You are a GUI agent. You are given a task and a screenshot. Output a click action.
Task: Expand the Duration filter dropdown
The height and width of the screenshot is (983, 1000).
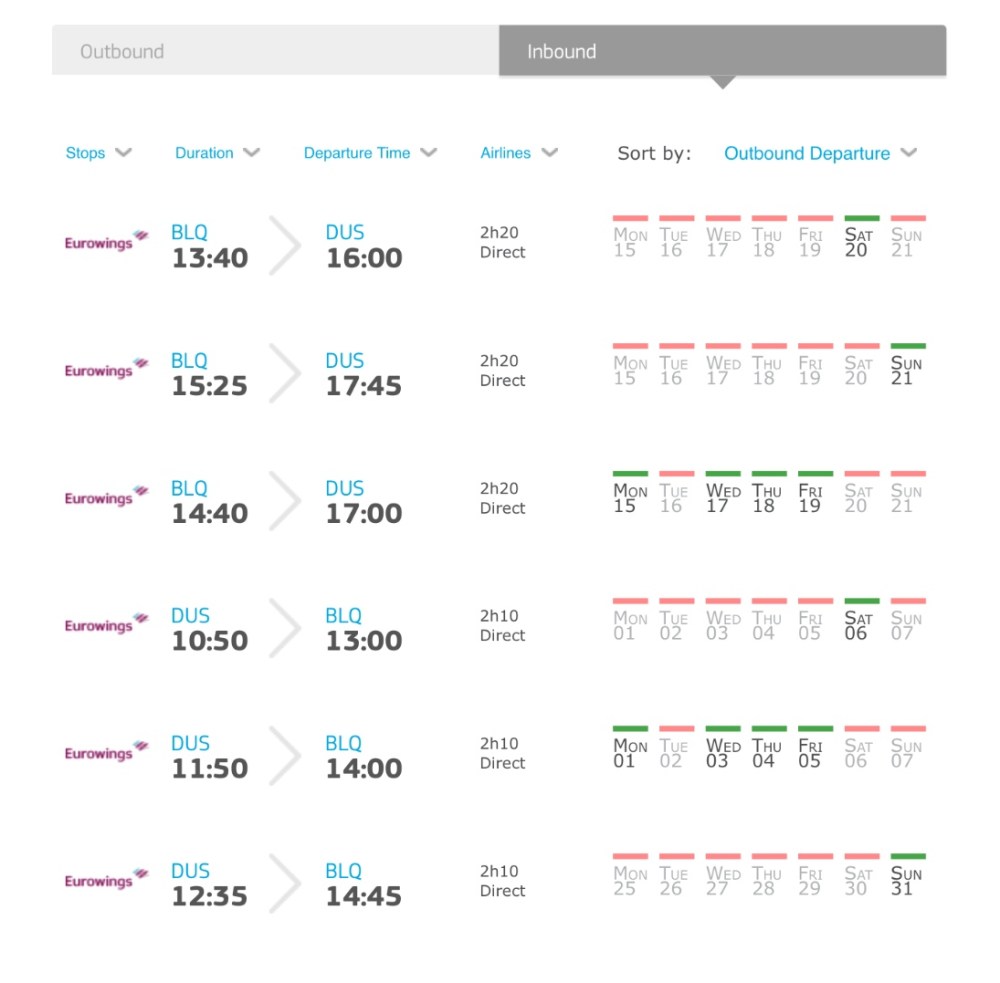[217, 153]
